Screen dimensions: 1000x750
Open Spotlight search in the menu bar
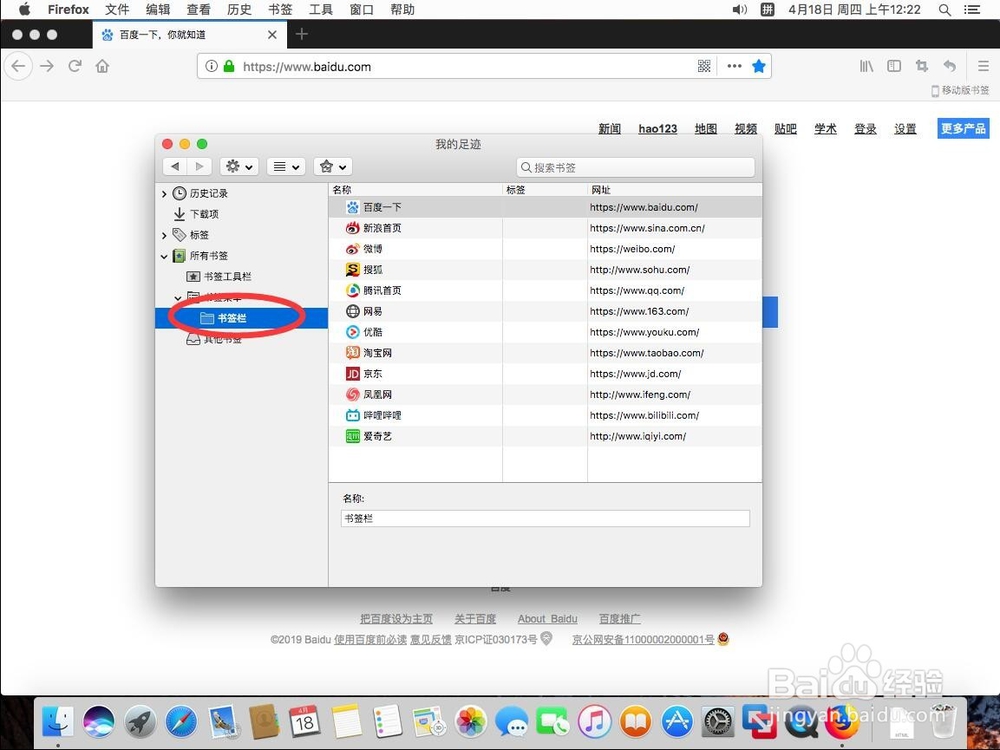pyautogui.click(x=945, y=10)
